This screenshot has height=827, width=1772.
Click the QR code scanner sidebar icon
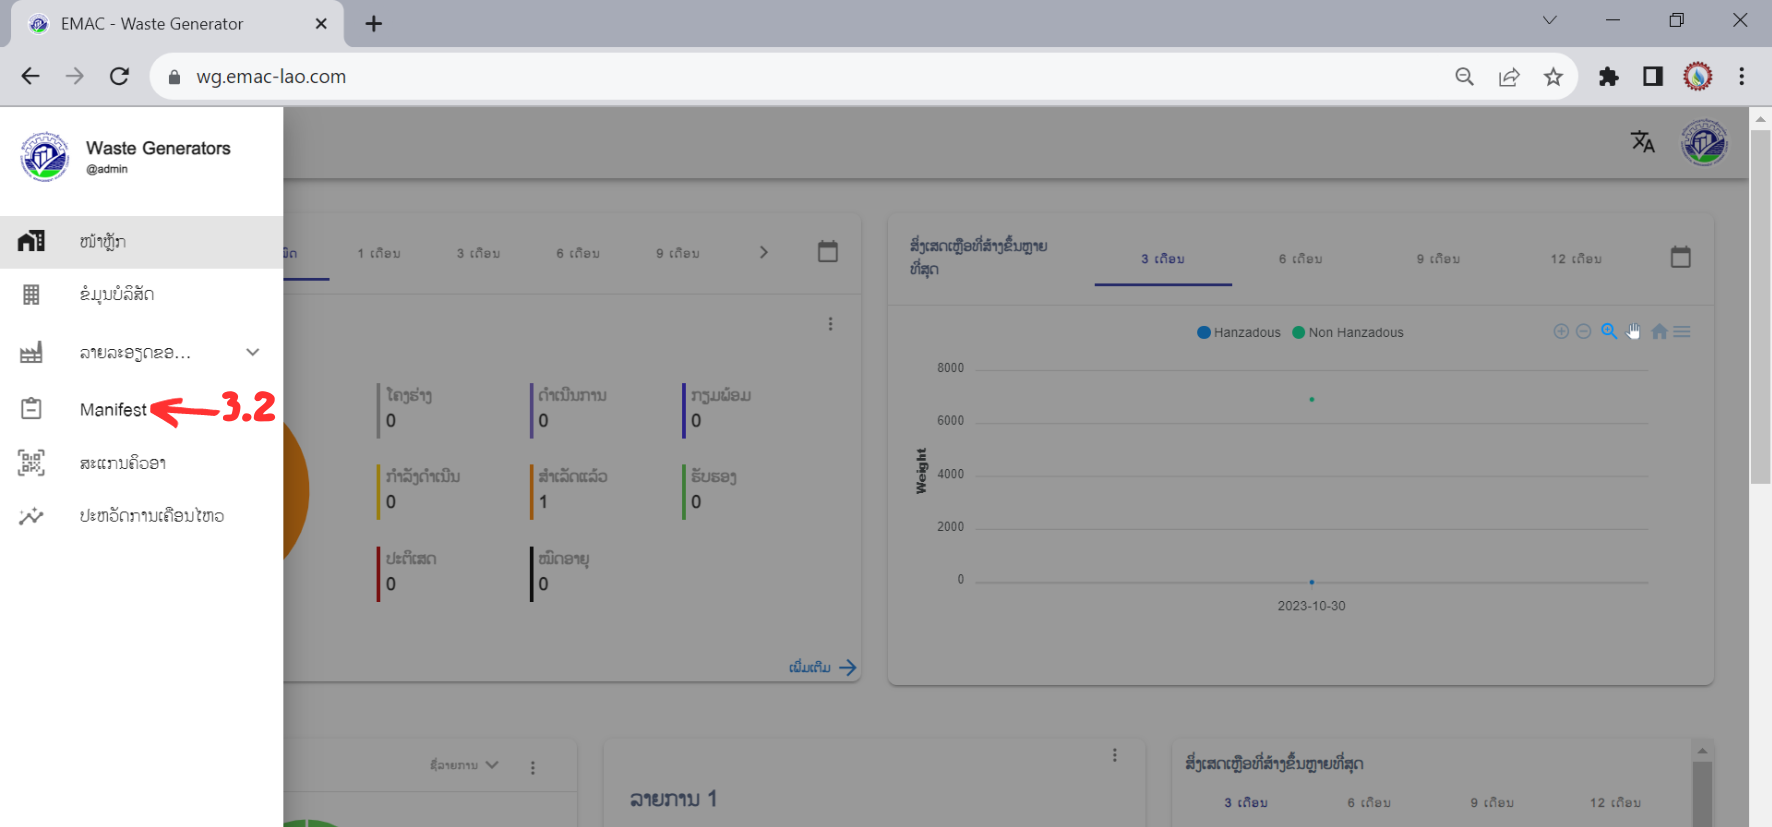[32, 463]
